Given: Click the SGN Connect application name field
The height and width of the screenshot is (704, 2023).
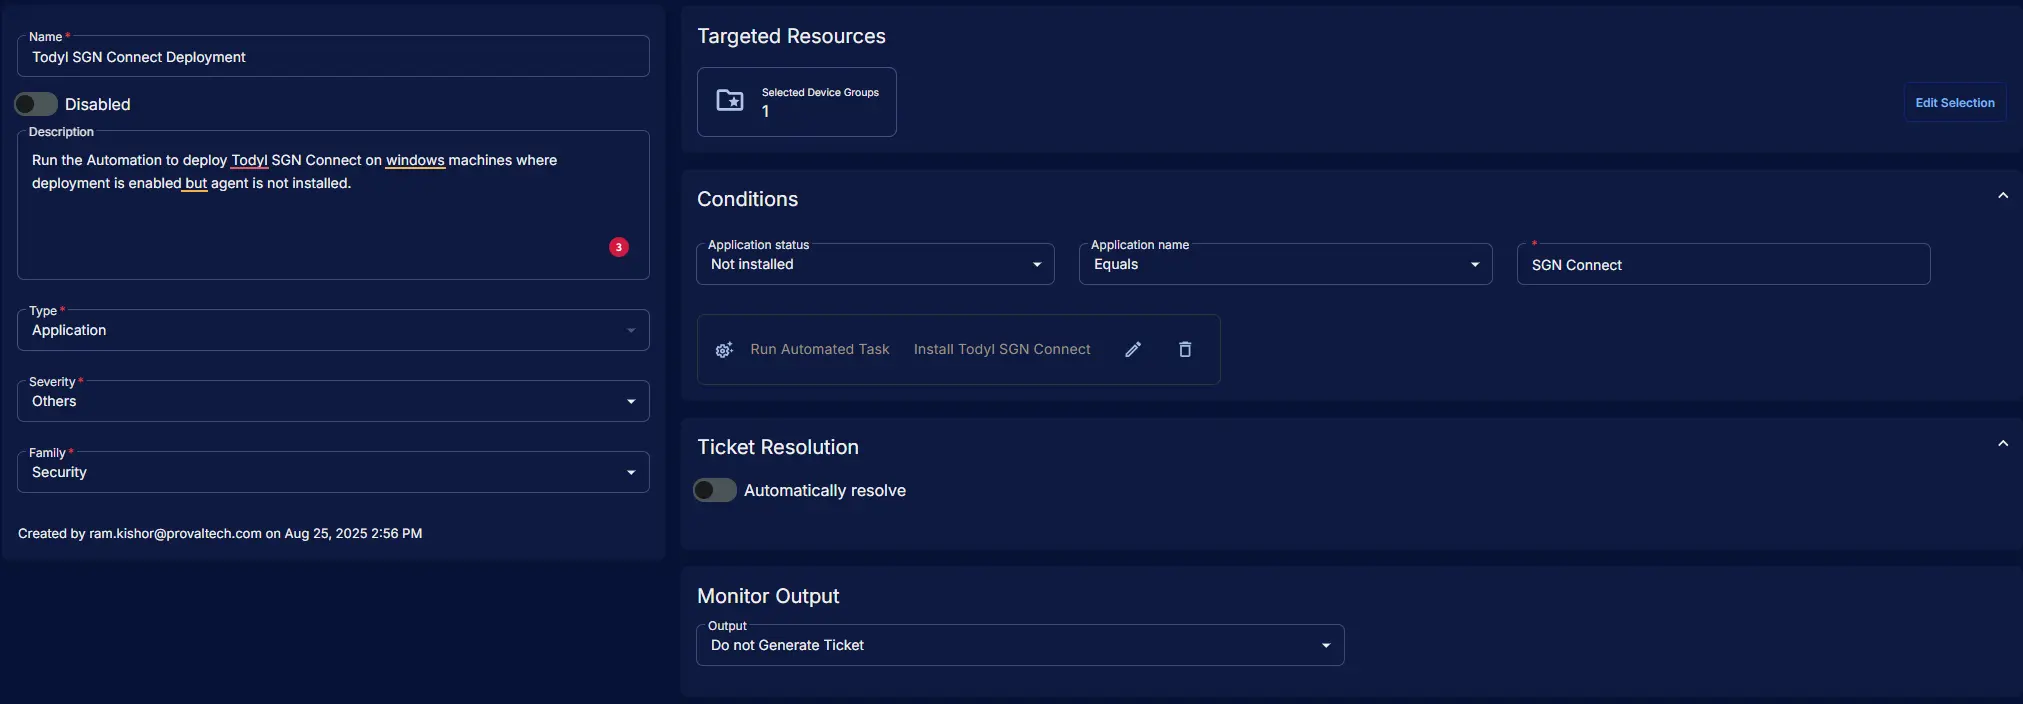Looking at the screenshot, I should click(x=1722, y=265).
